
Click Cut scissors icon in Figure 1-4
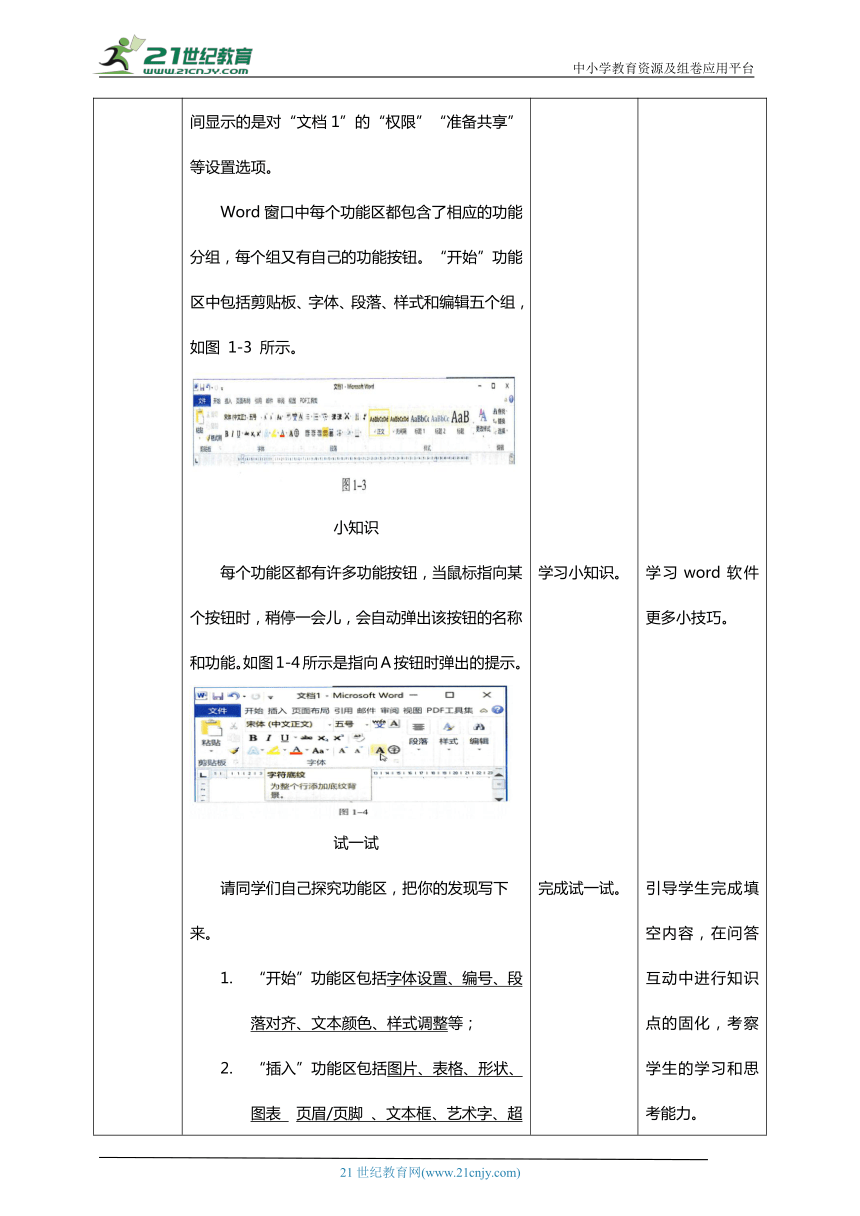[x=234, y=724]
